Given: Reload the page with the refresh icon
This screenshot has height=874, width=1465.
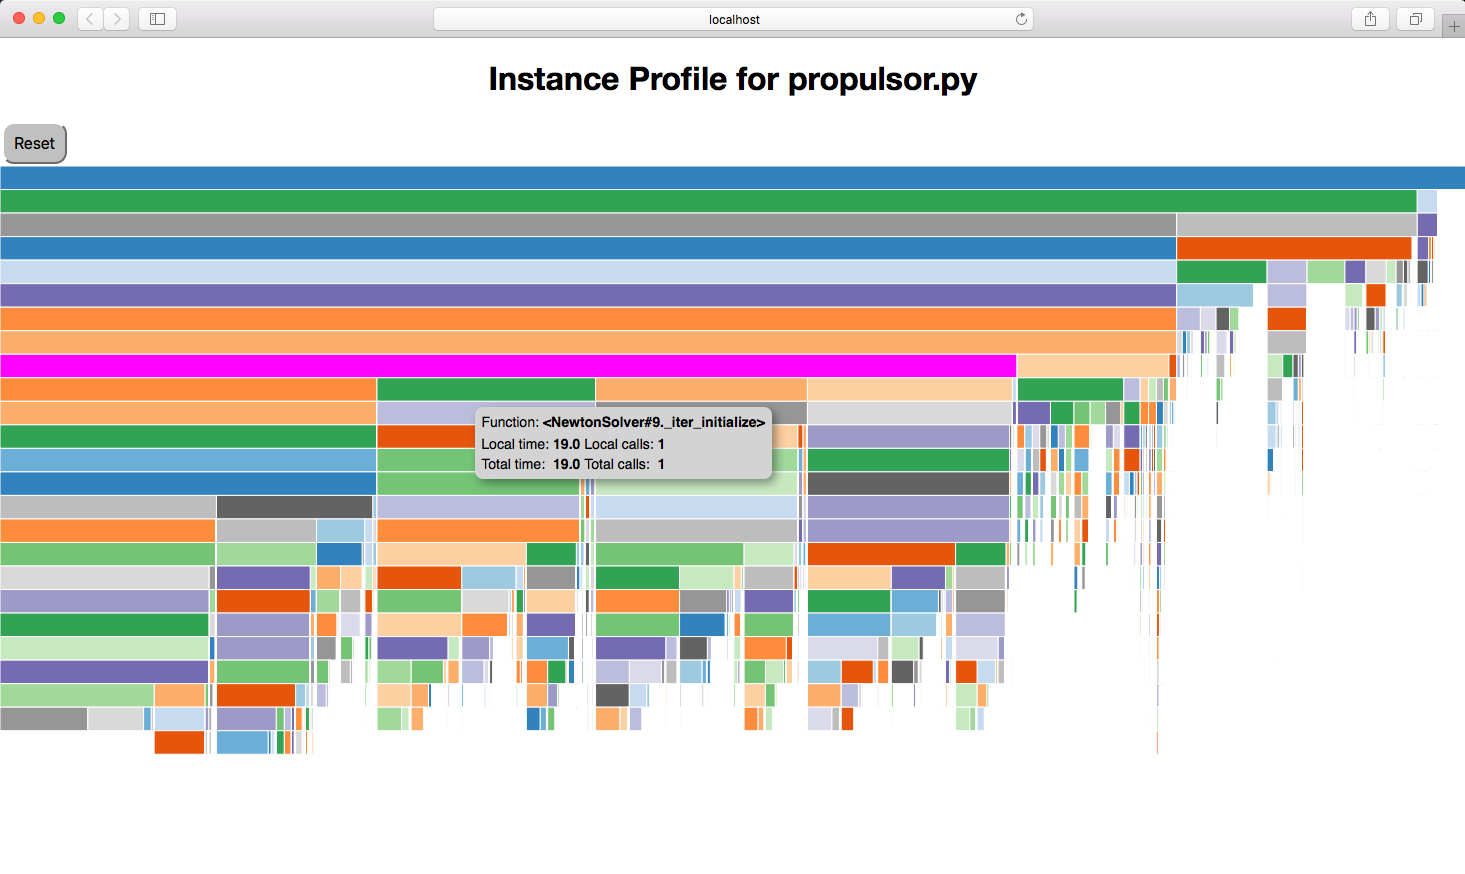Looking at the screenshot, I should (1021, 19).
